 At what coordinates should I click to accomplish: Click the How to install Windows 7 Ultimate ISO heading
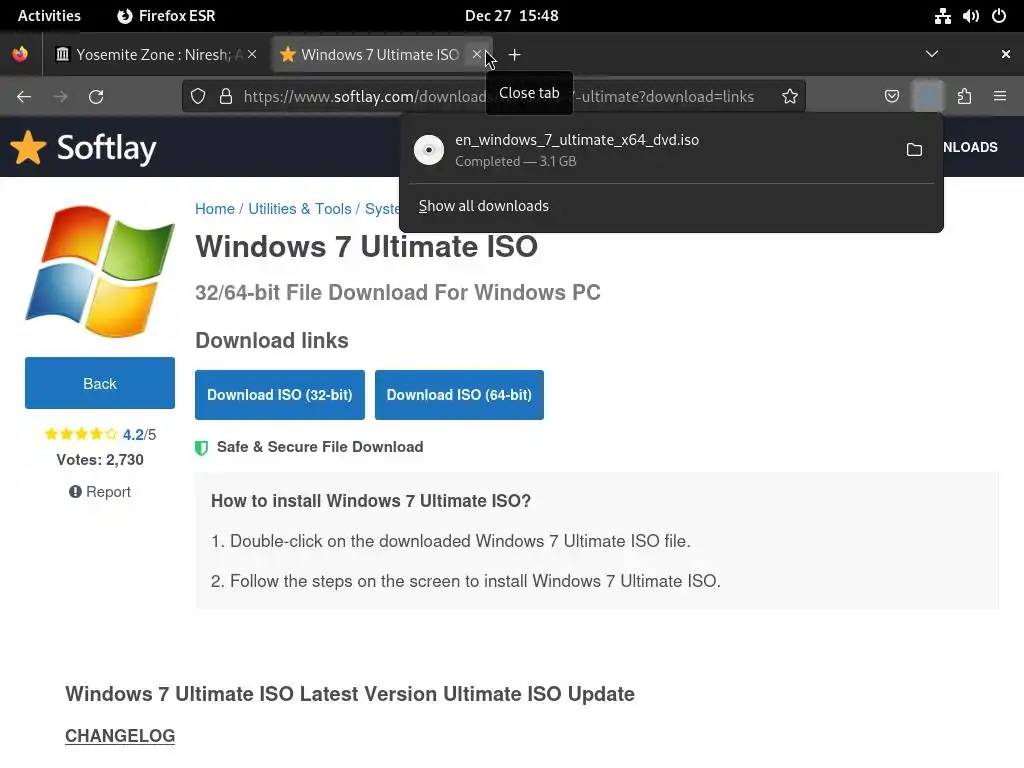coord(371,501)
